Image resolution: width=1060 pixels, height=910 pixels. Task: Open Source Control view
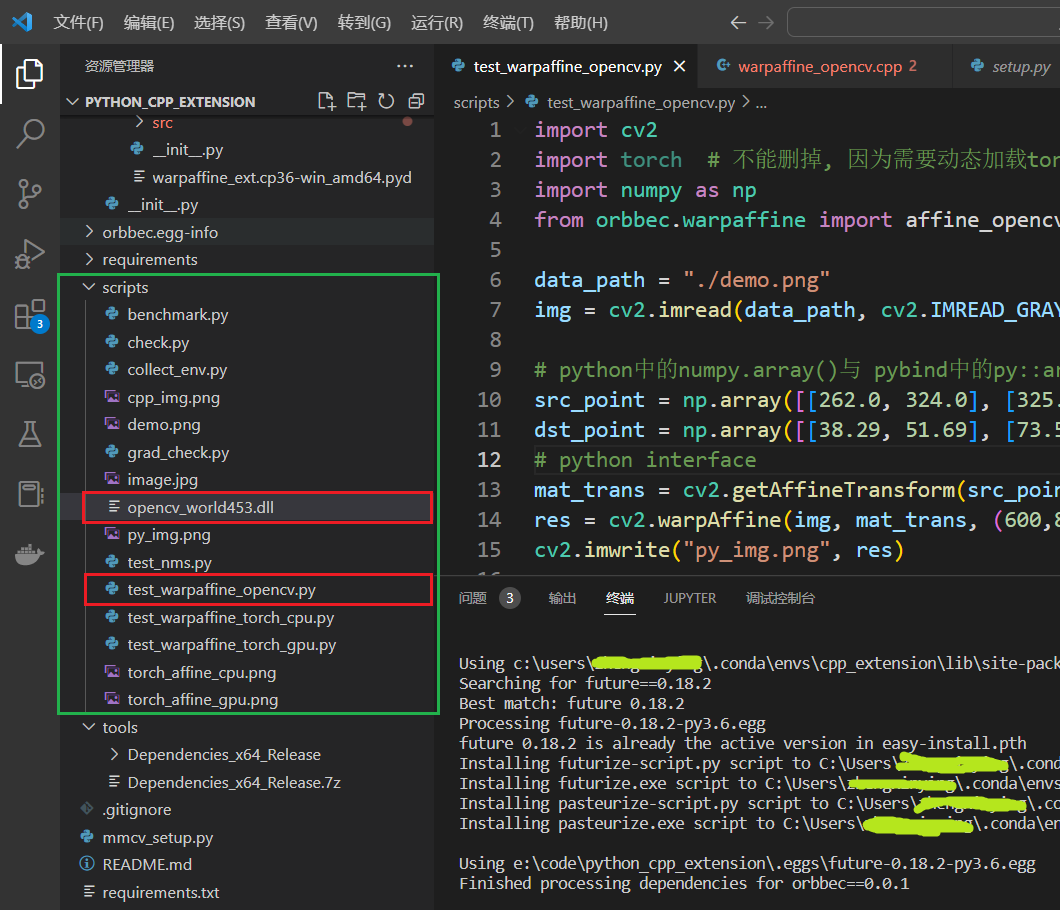pos(30,193)
